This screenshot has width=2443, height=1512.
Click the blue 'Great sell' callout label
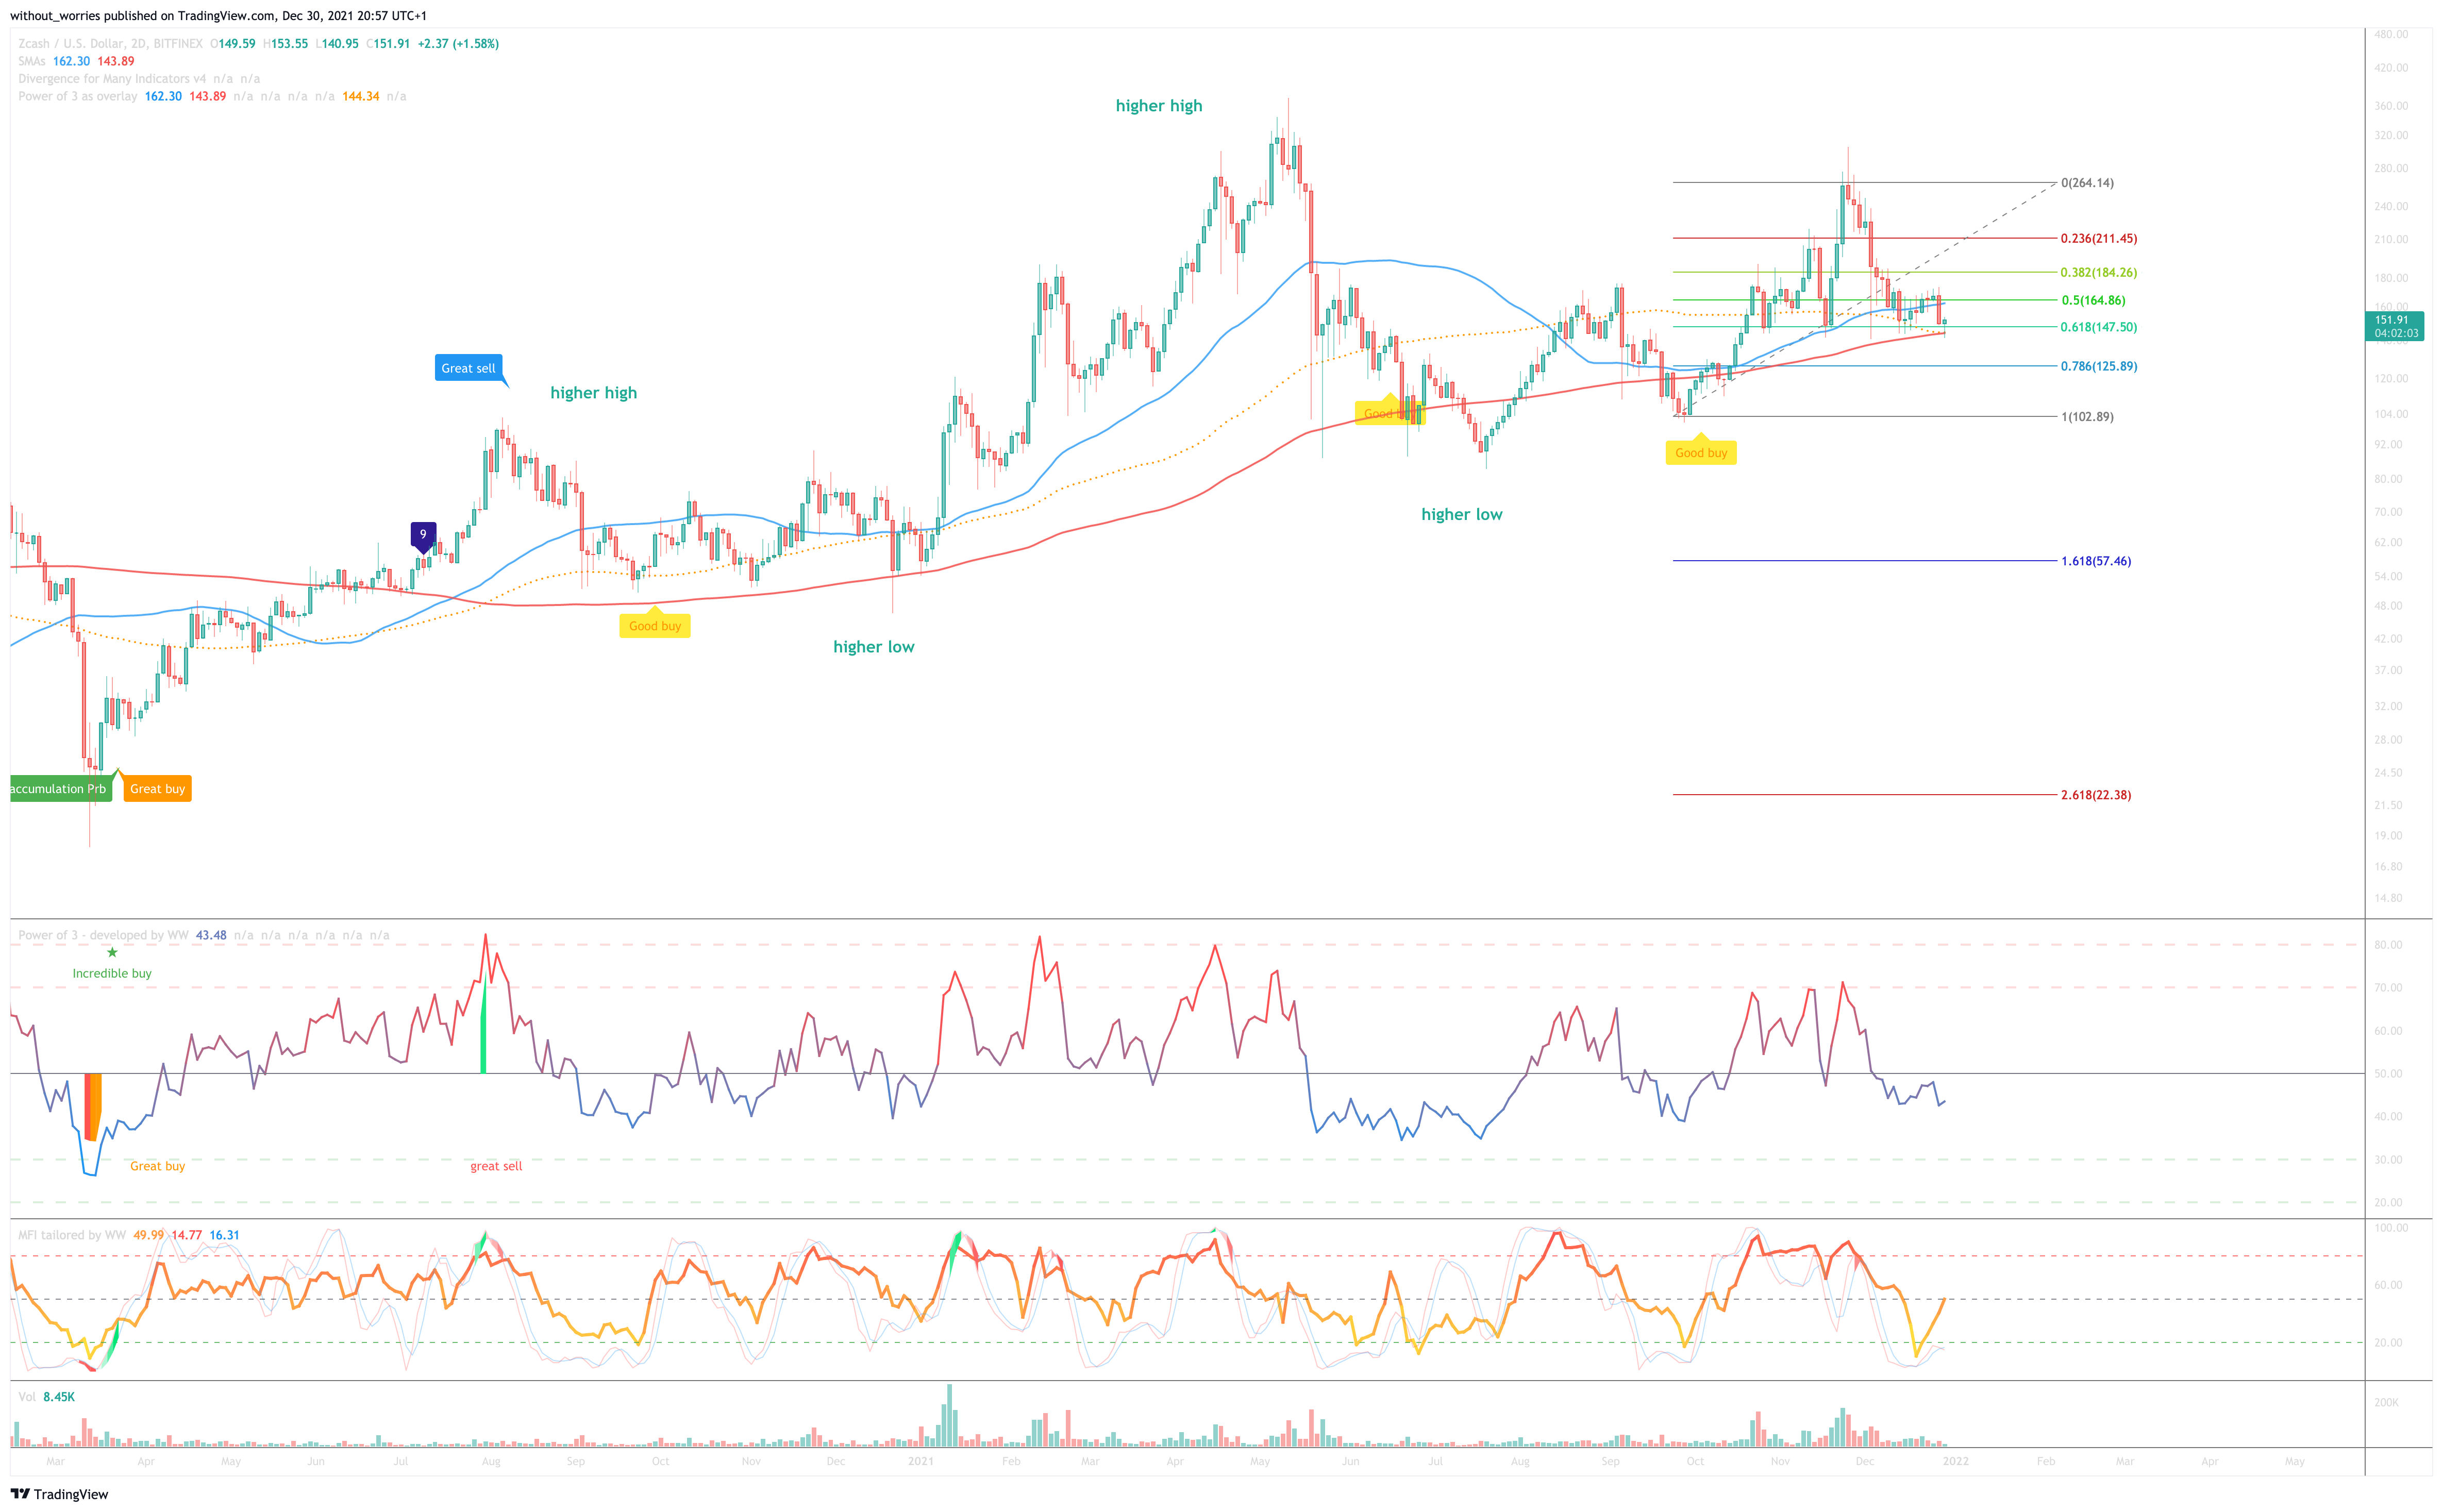(x=468, y=368)
